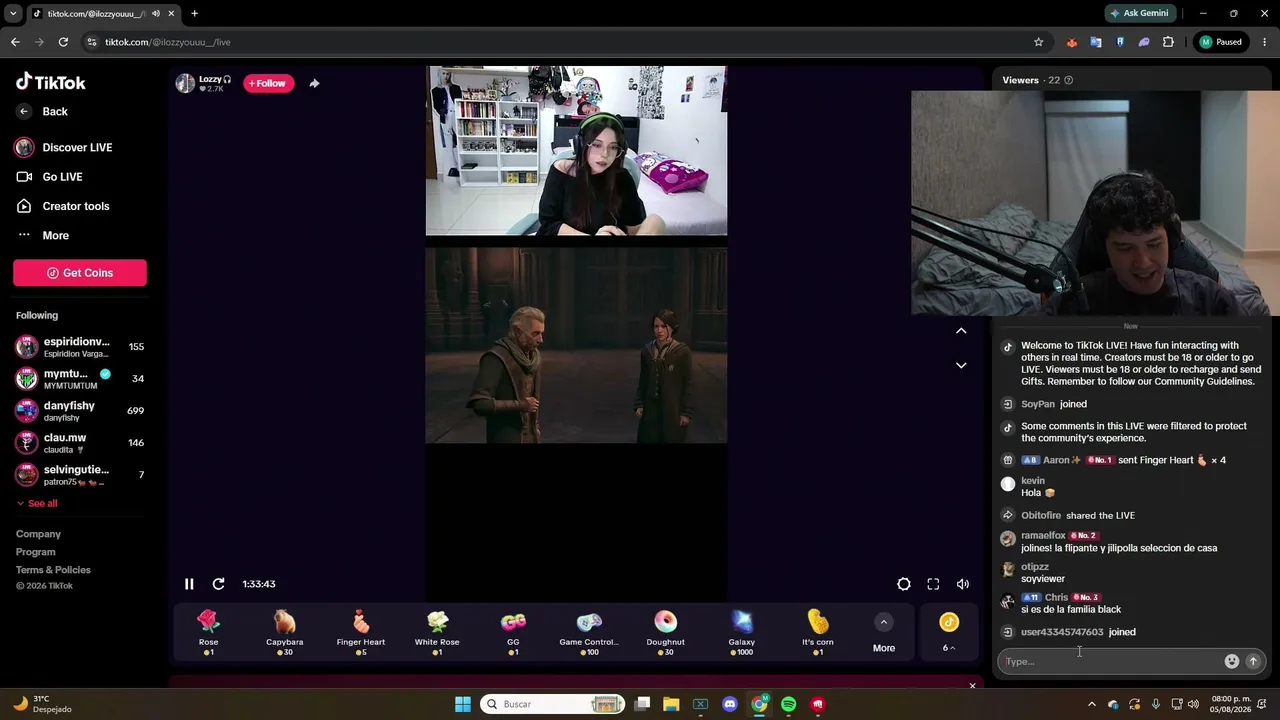Send a Rose gift
Viewport: 1280px width, 720px height.
[208, 632]
